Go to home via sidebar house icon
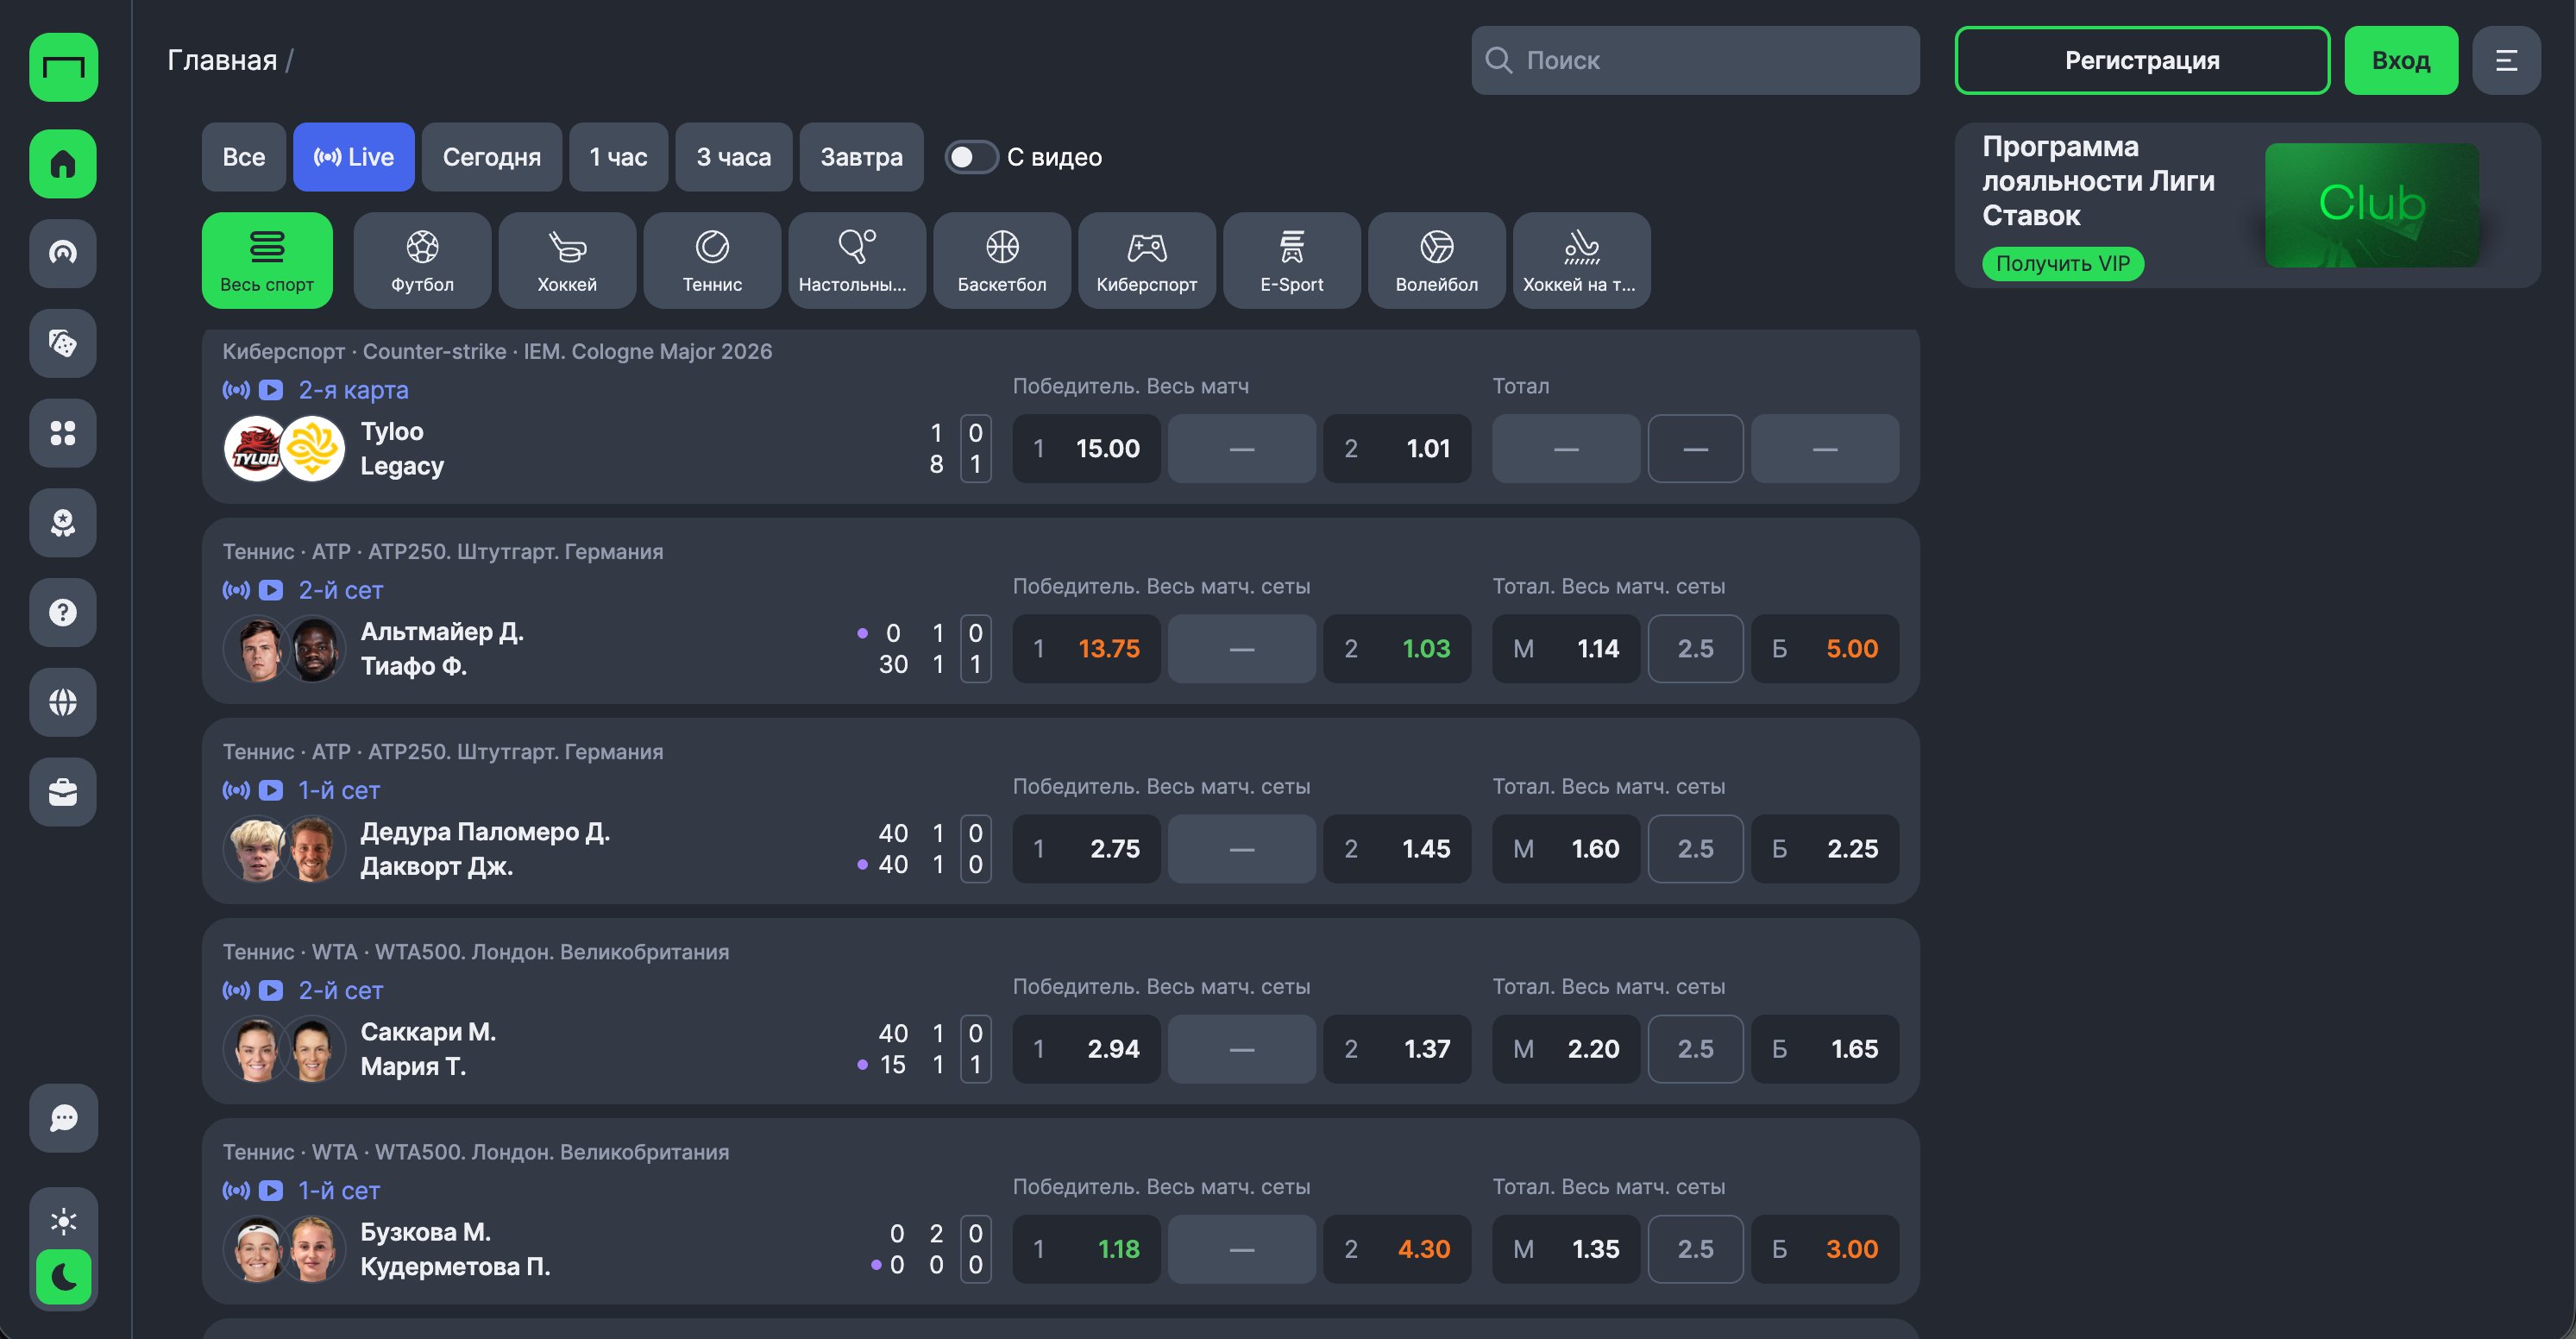 [63, 163]
